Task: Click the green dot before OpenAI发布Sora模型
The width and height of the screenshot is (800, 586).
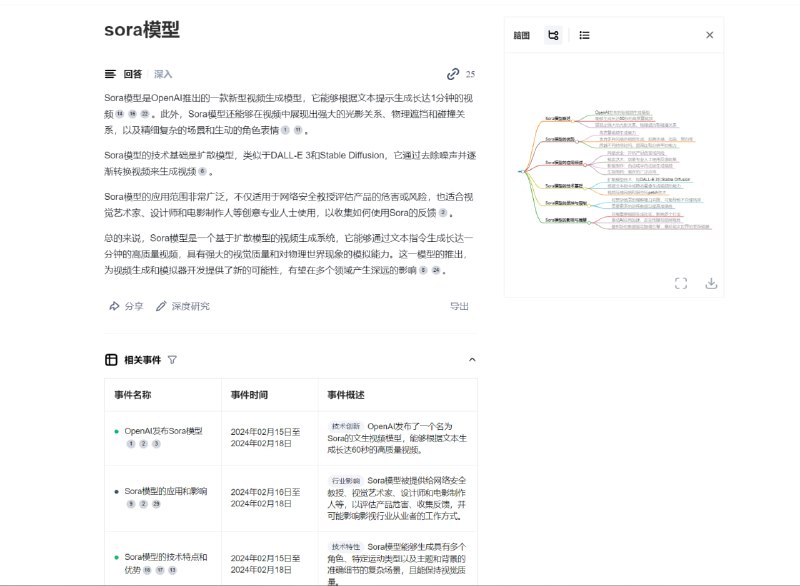Action: (115, 430)
